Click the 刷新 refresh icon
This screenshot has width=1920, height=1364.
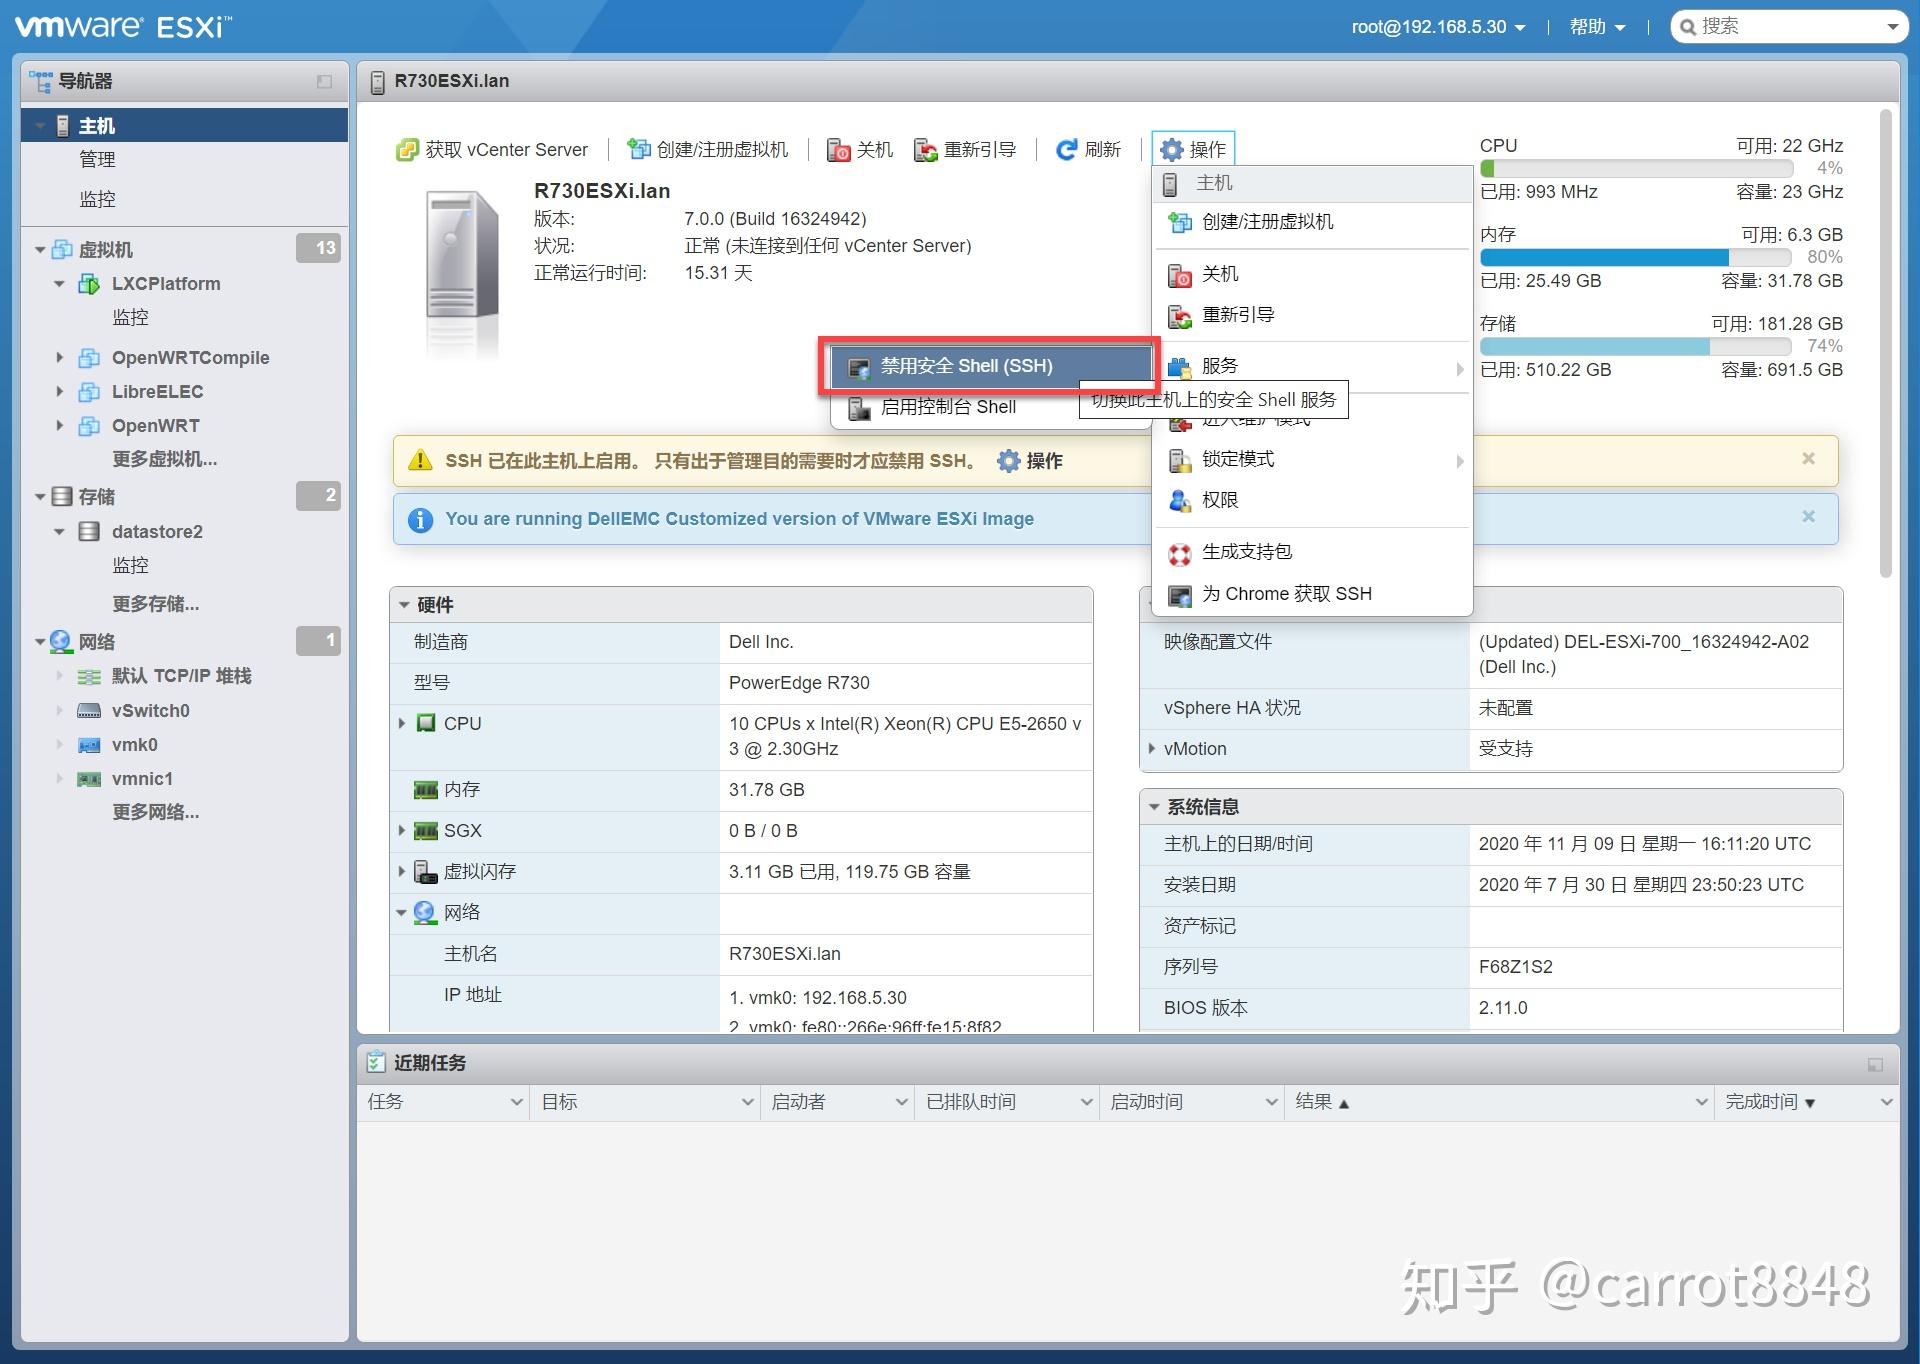(x=1068, y=149)
